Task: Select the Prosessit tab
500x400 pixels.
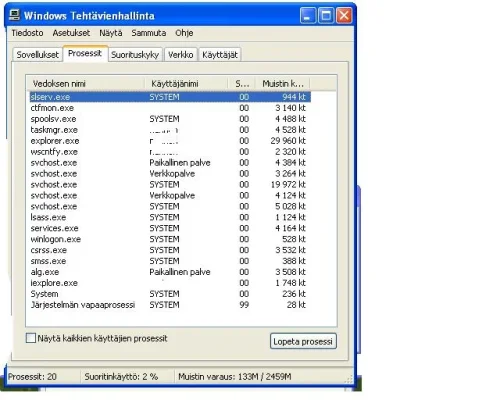Action: 85,54
